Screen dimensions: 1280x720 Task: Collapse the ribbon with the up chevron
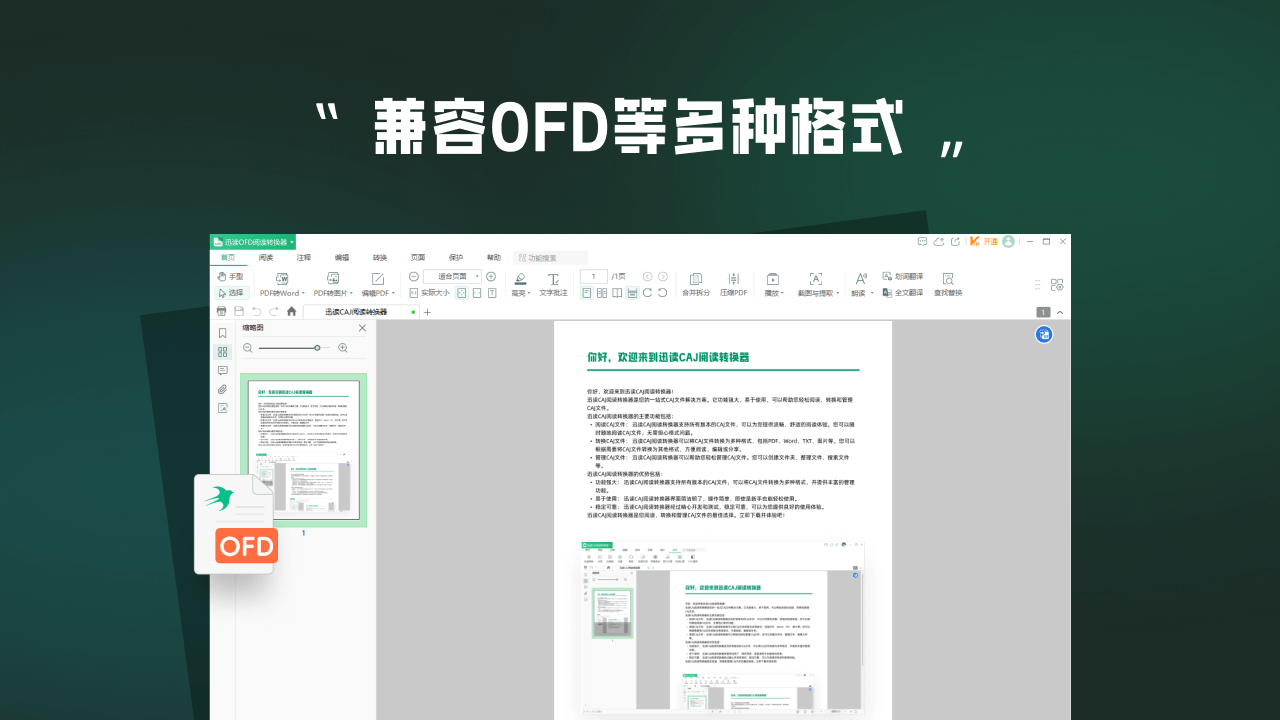tap(1060, 313)
